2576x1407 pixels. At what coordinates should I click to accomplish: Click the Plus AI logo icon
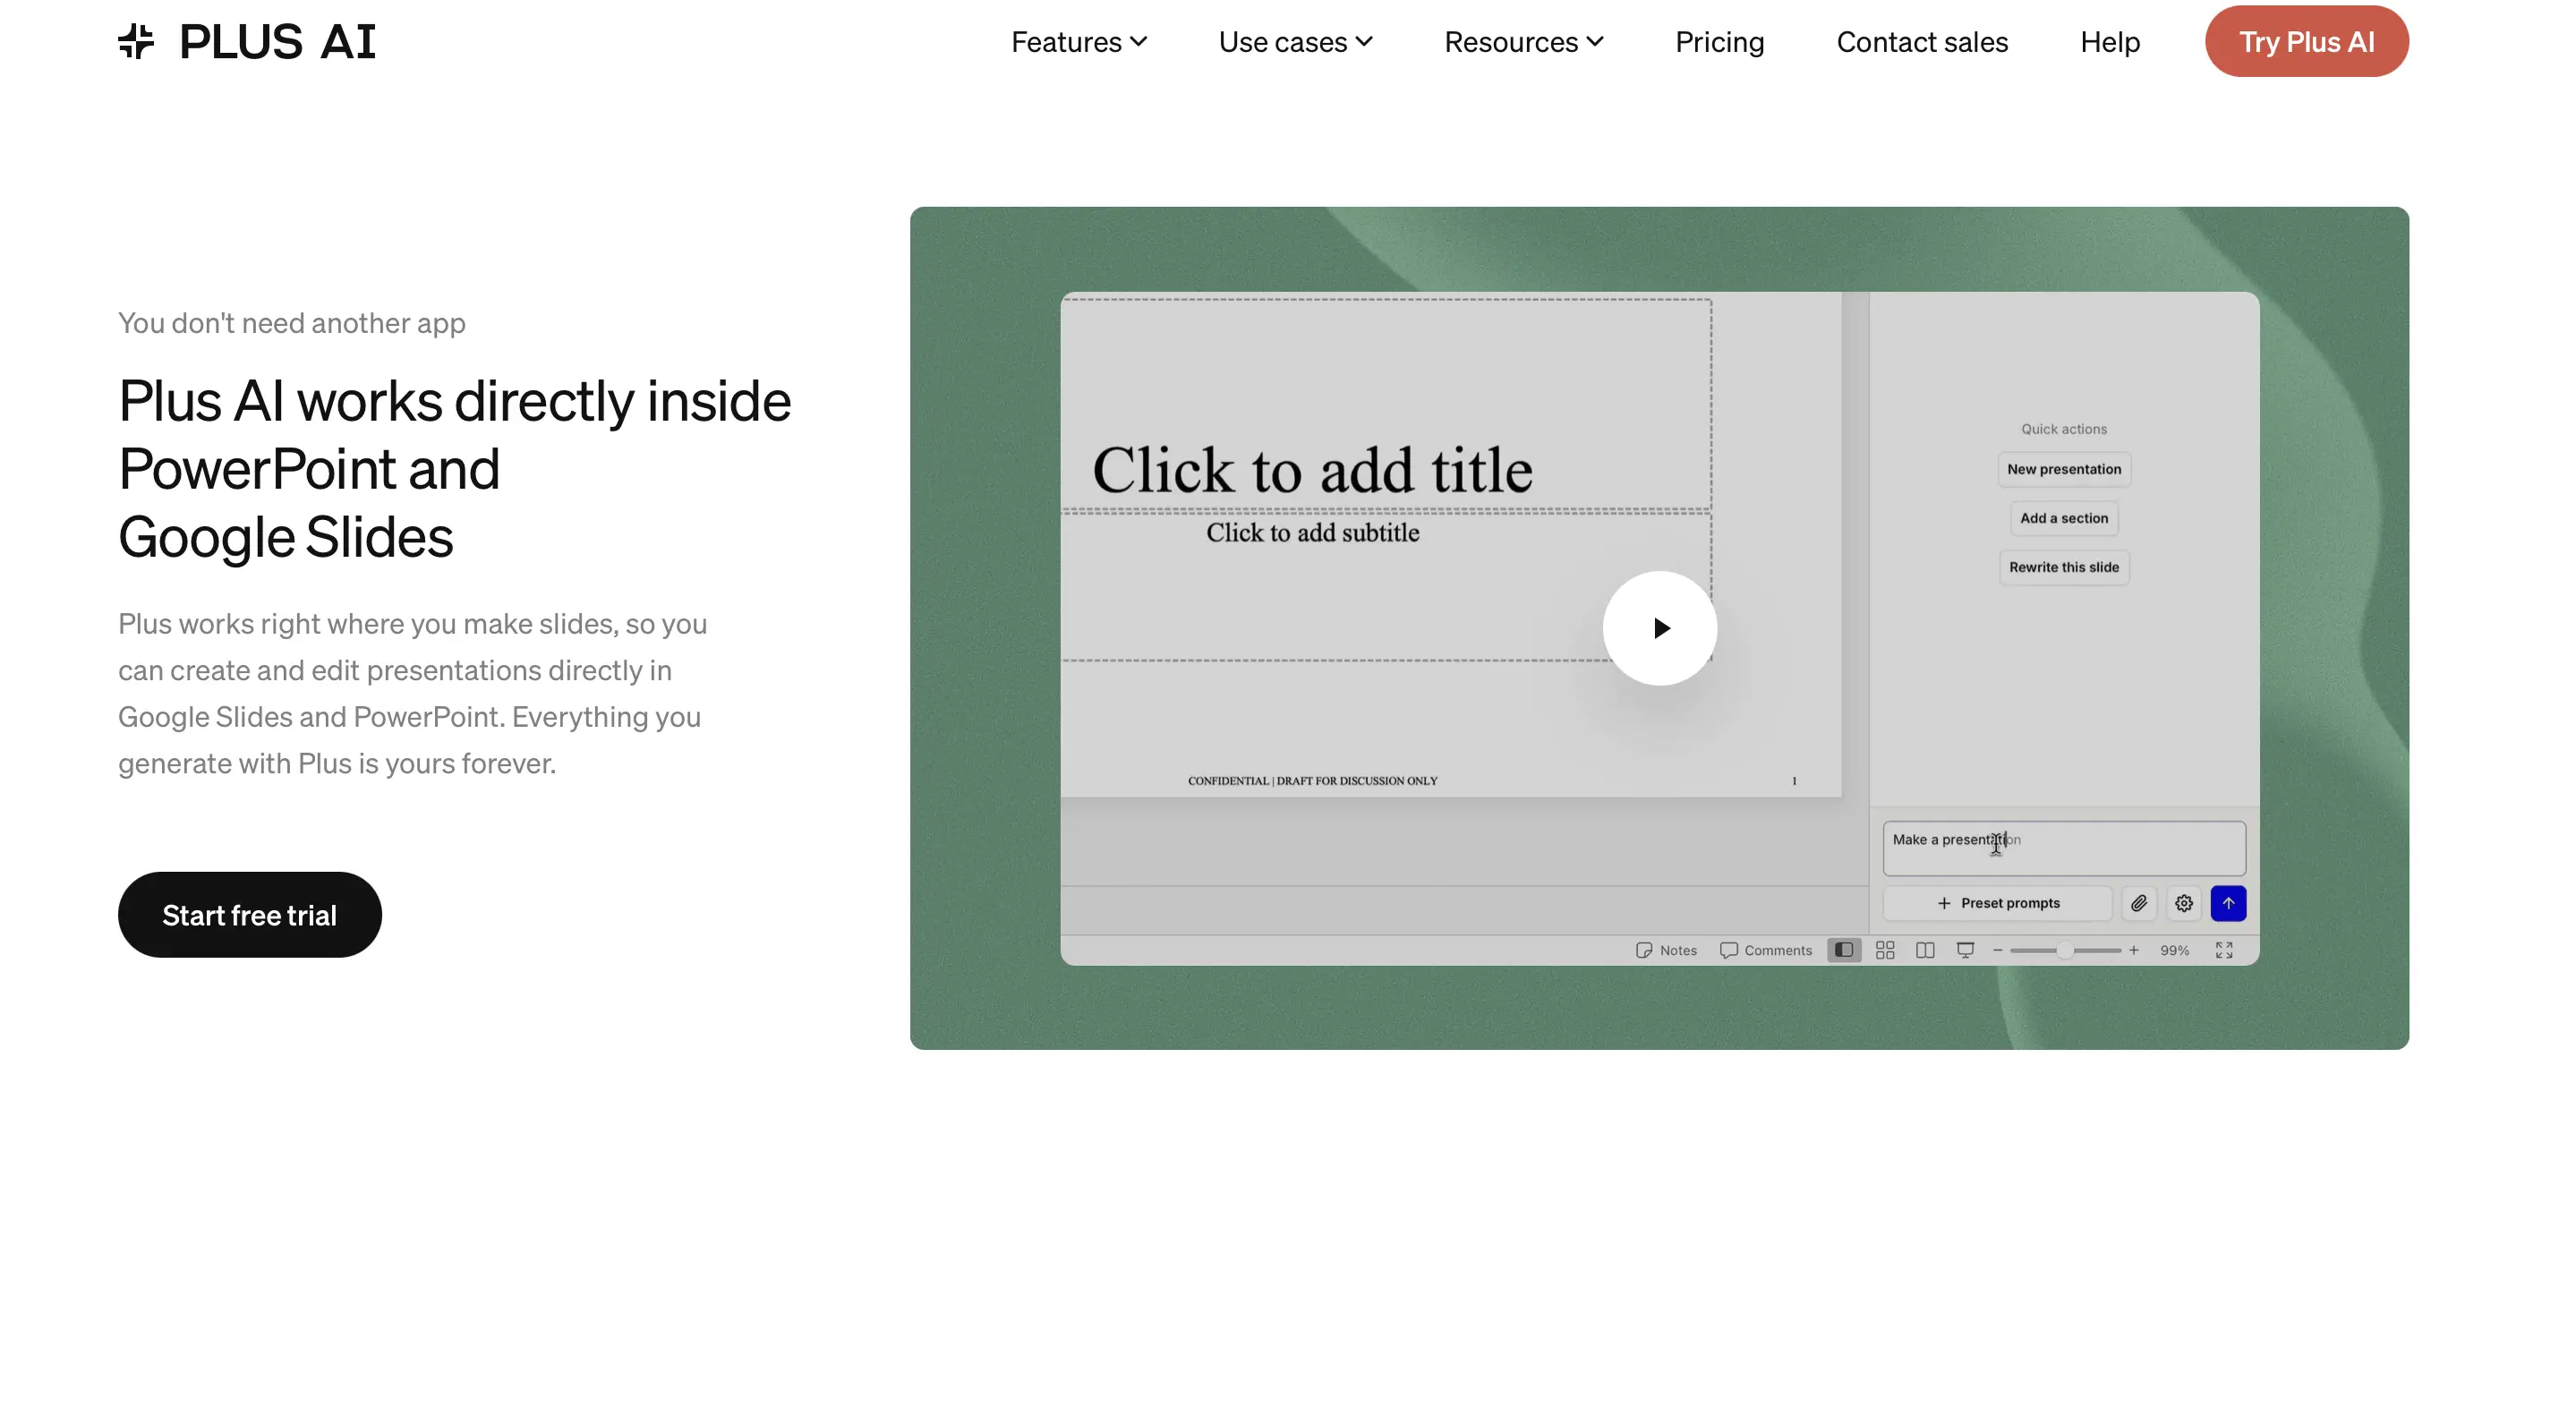(136, 41)
